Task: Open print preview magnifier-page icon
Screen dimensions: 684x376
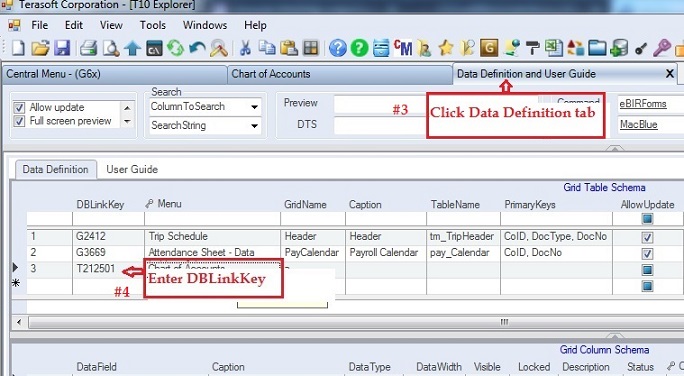Action: tap(111, 48)
